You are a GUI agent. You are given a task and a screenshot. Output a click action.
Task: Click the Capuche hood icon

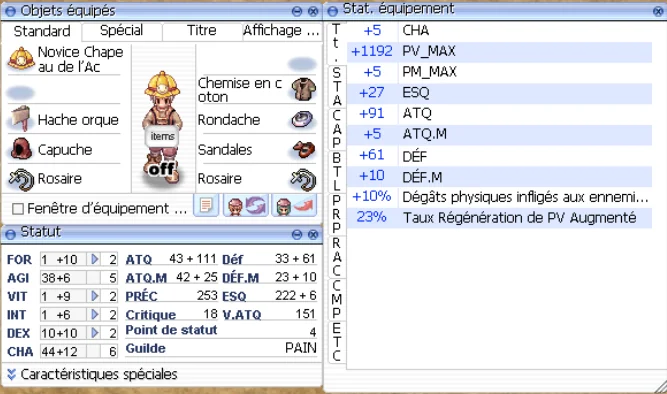pyautogui.click(x=21, y=149)
